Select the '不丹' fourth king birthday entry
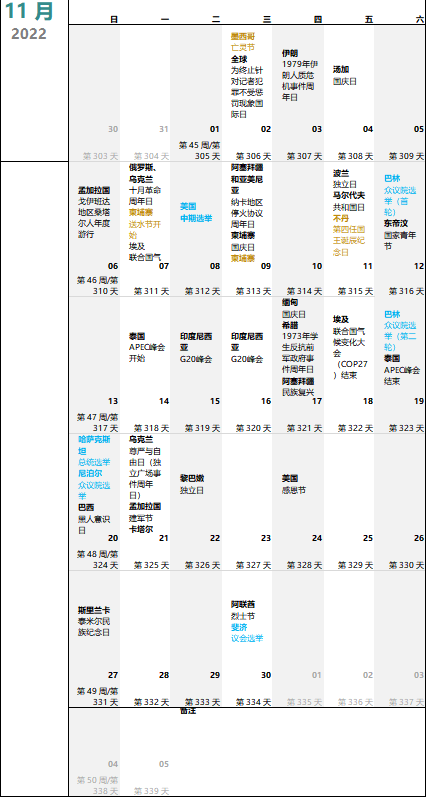 tap(349, 235)
